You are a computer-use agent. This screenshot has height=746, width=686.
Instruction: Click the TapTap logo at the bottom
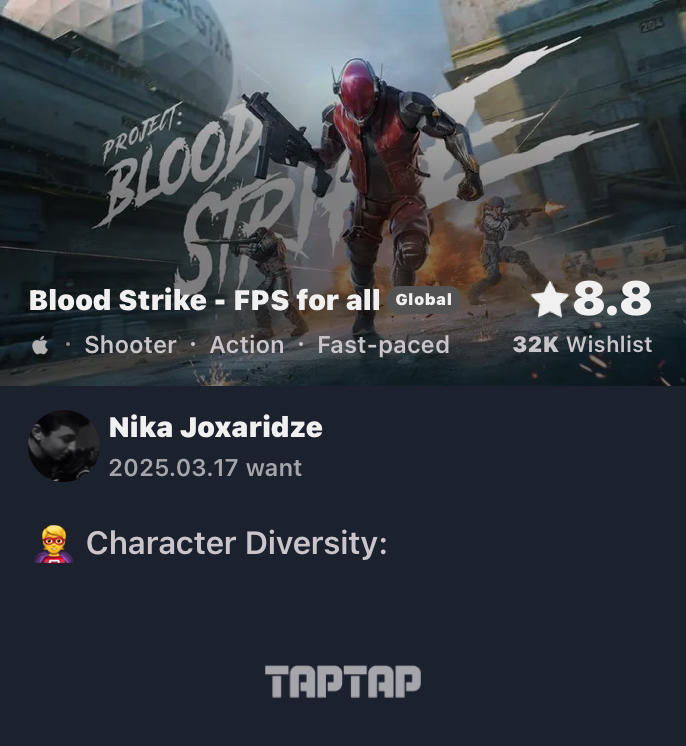coord(343,681)
